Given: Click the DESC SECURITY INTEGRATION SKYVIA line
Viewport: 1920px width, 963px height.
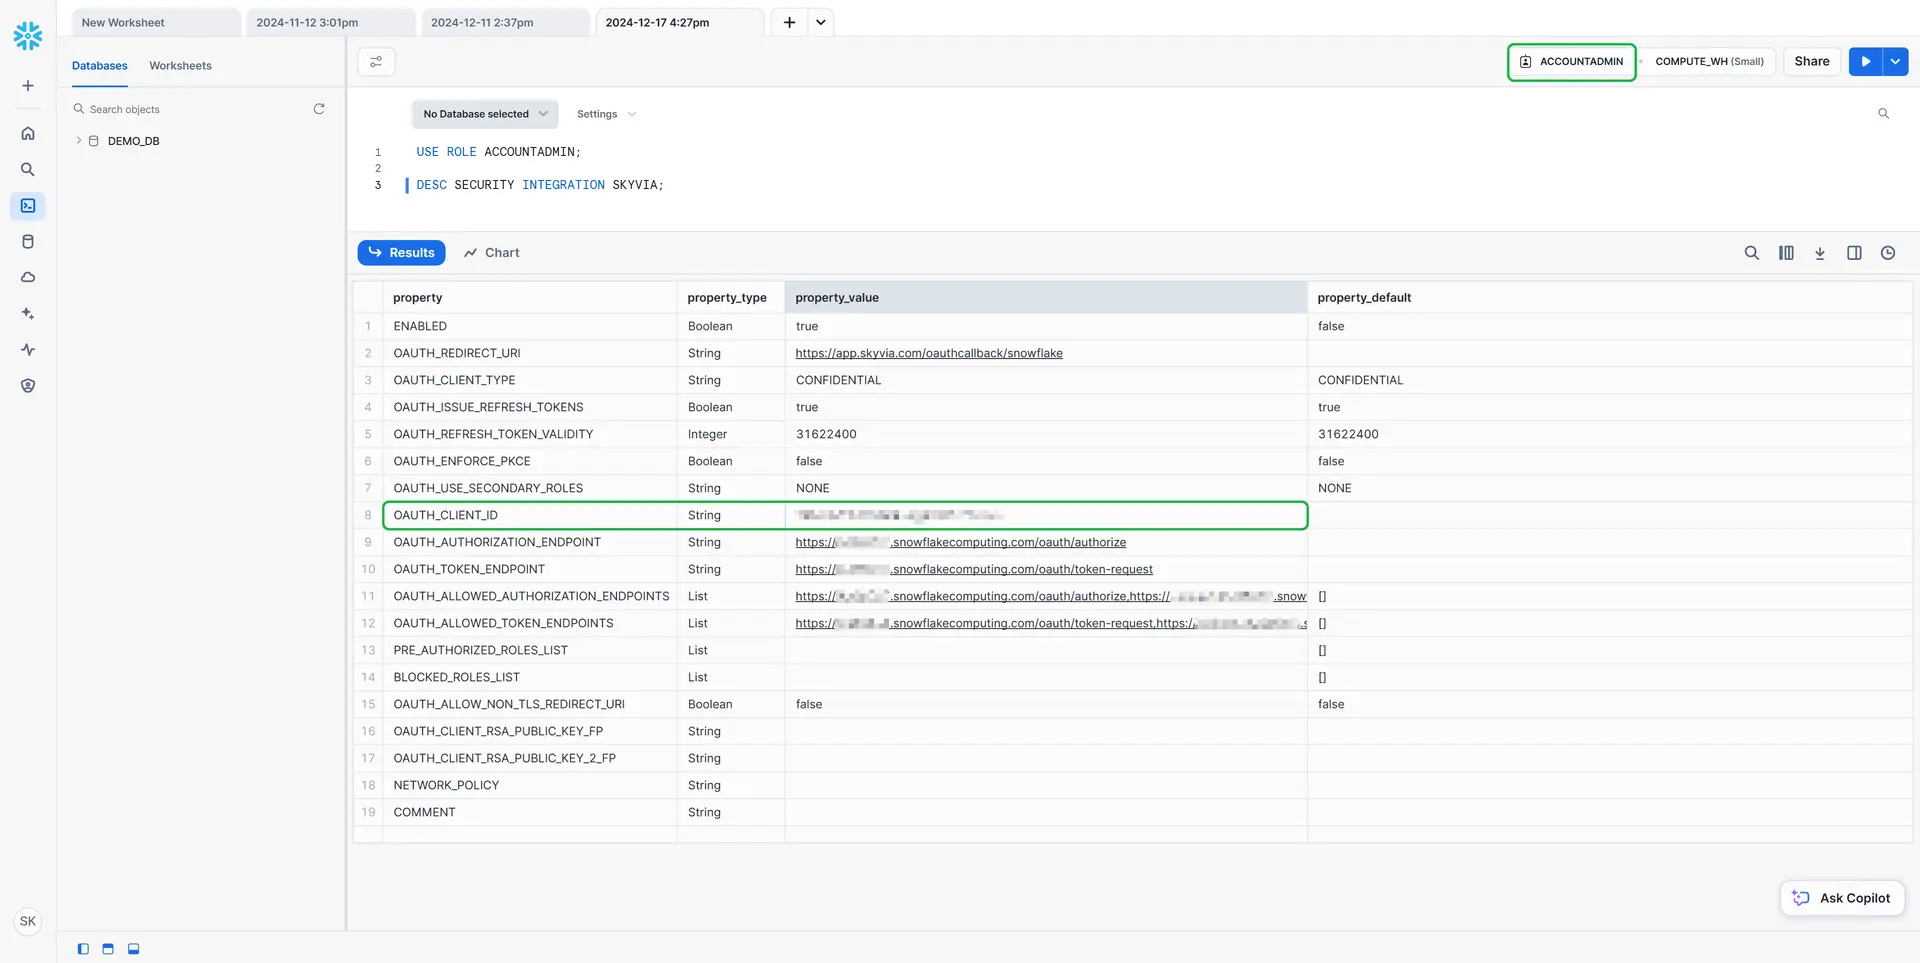Looking at the screenshot, I should tap(540, 185).
